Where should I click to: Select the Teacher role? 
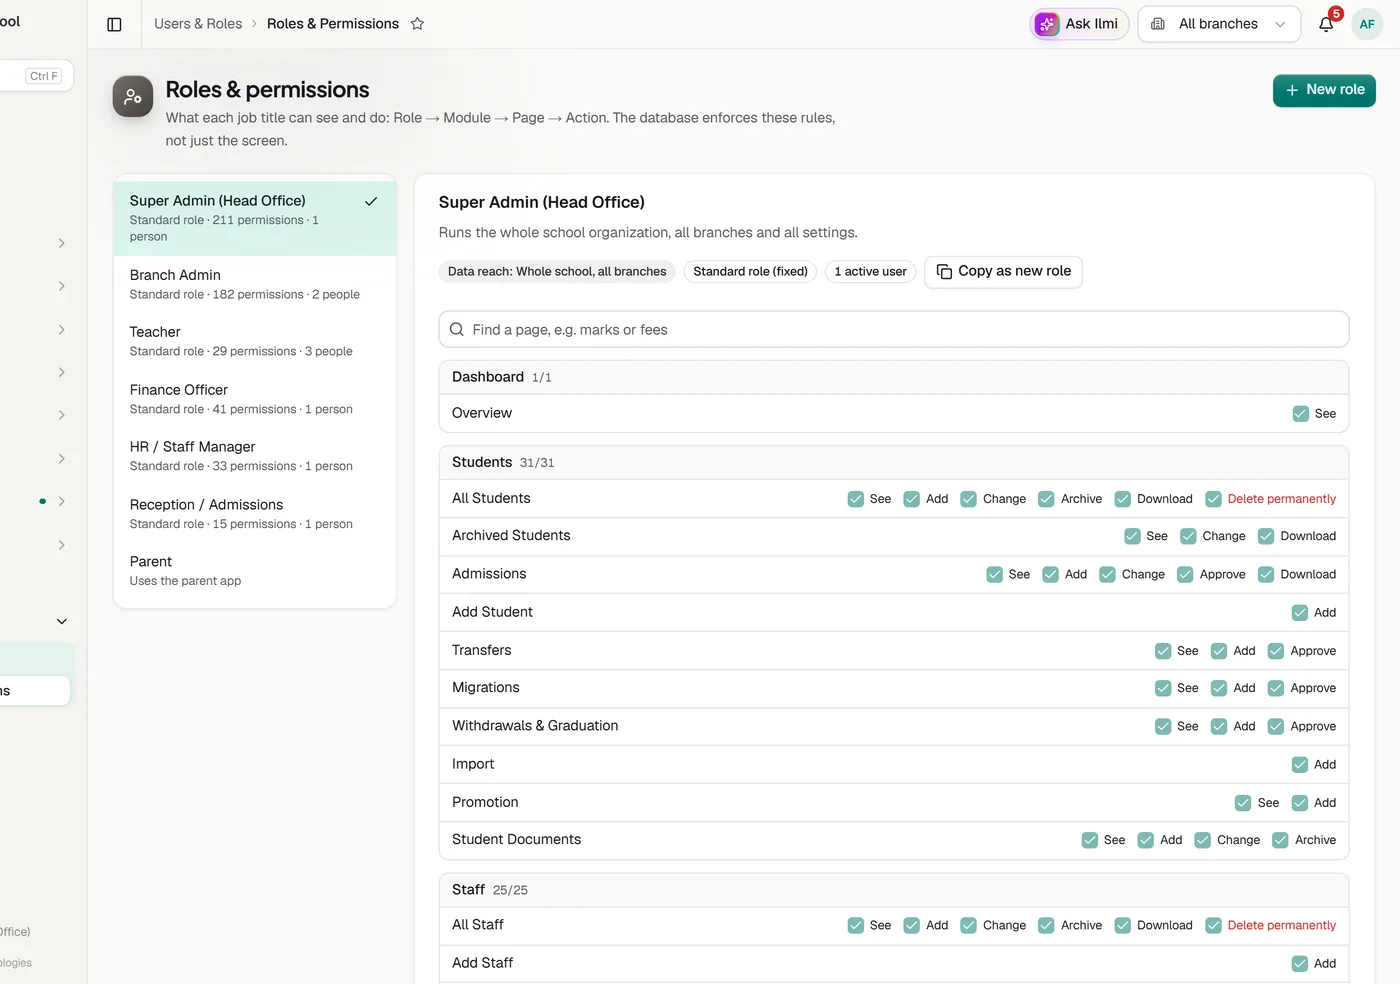pyautogui.click(x=255, y=341)
